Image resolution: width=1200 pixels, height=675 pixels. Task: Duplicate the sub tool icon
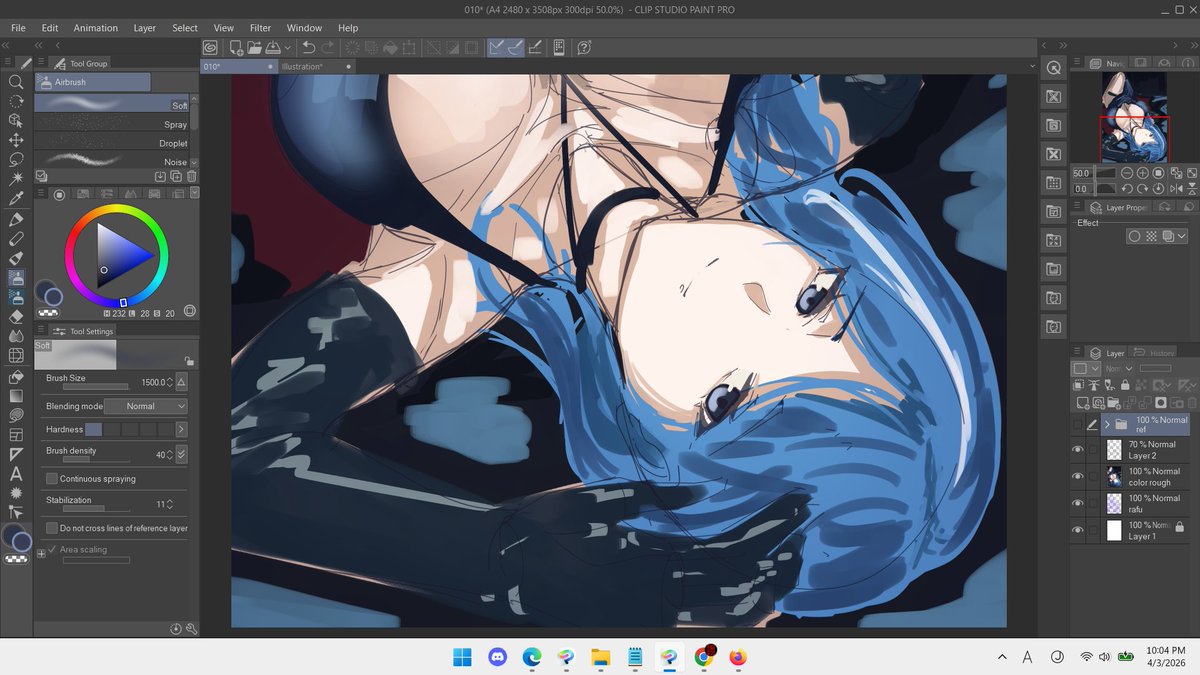tap(175, 176)
